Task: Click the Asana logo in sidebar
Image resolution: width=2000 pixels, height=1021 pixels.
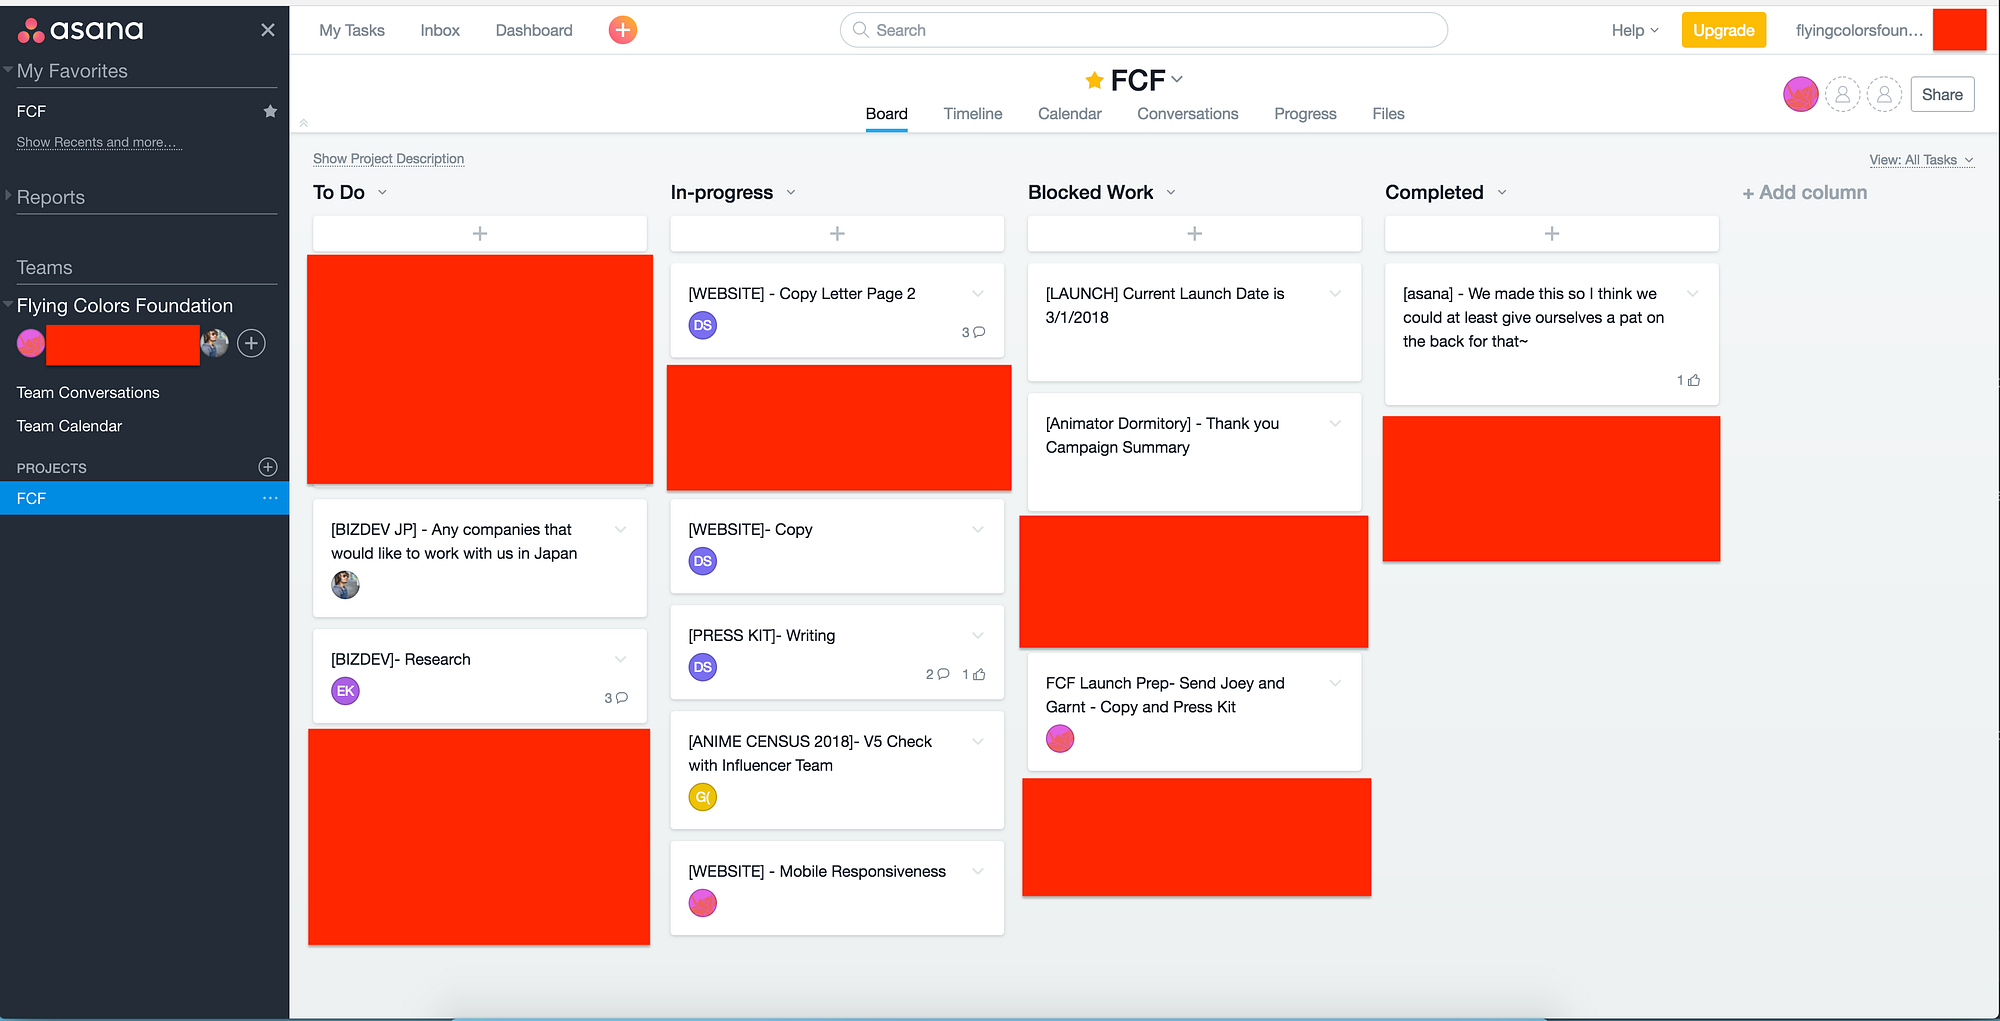Action: tap(81, 30)
